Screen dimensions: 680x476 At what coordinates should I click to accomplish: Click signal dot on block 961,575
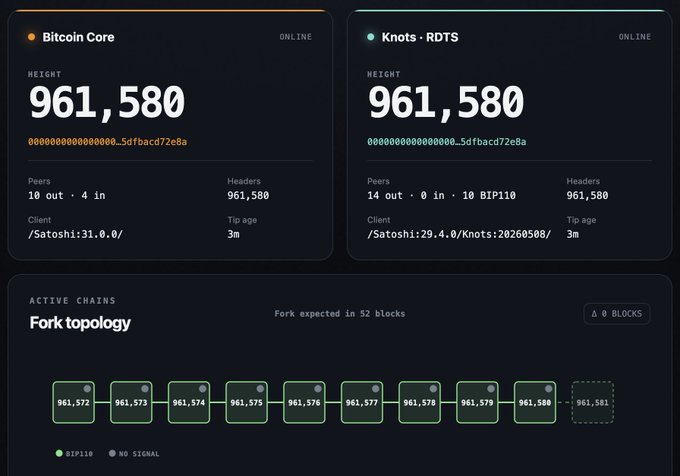(x=260, y=388)
